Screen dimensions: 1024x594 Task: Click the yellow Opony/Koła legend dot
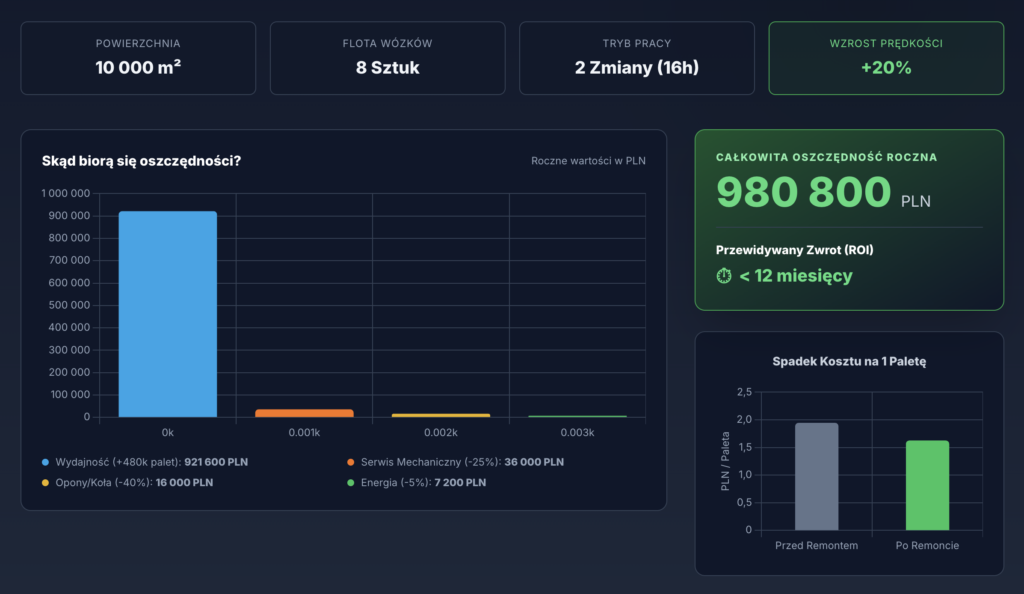45,482
